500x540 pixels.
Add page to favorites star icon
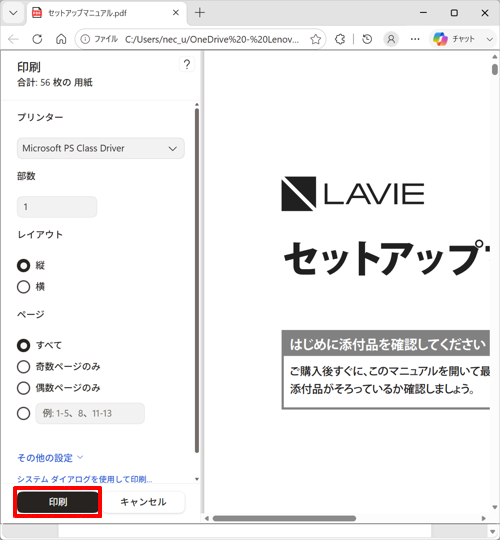[x=315, y=39]
